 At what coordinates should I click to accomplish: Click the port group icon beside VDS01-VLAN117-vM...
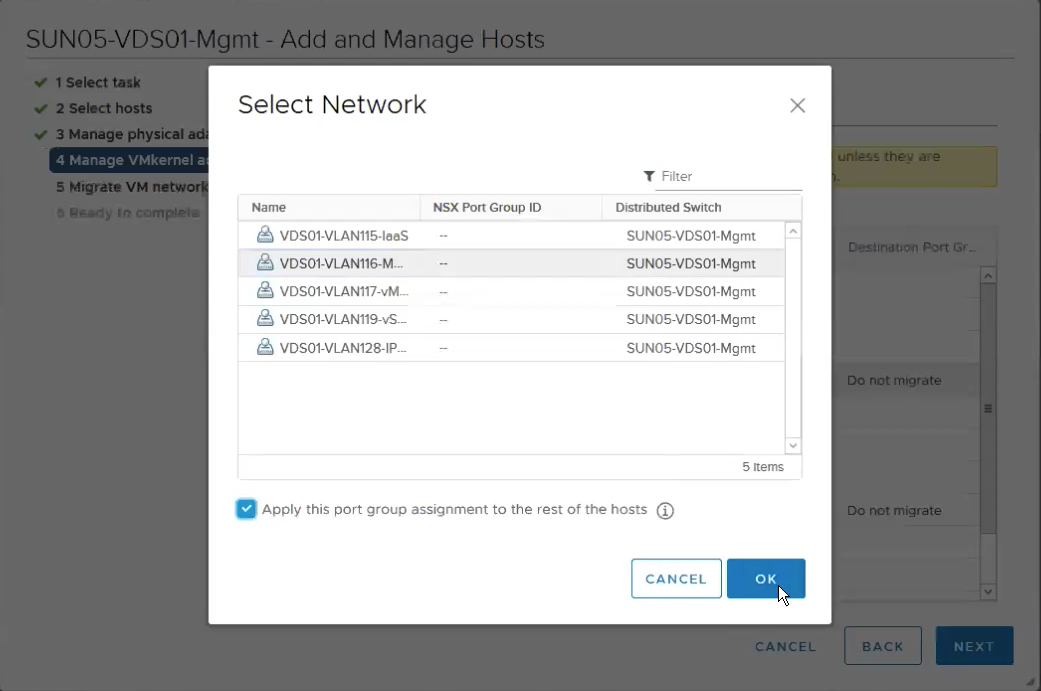point(265,290)
